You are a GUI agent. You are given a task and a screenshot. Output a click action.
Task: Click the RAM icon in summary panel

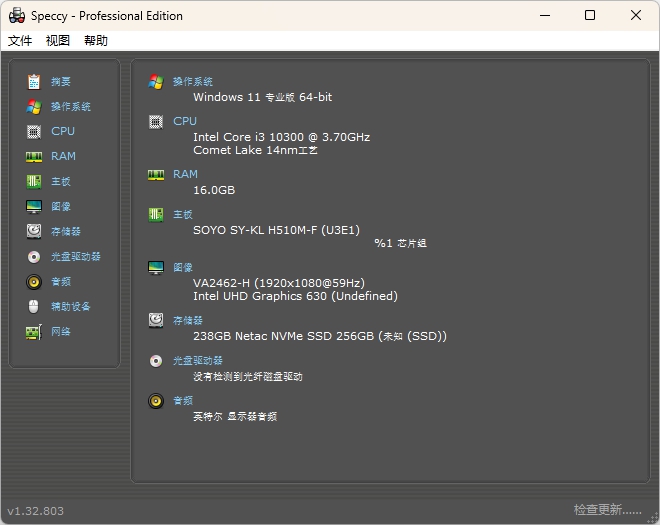click(x=156, y=175)
